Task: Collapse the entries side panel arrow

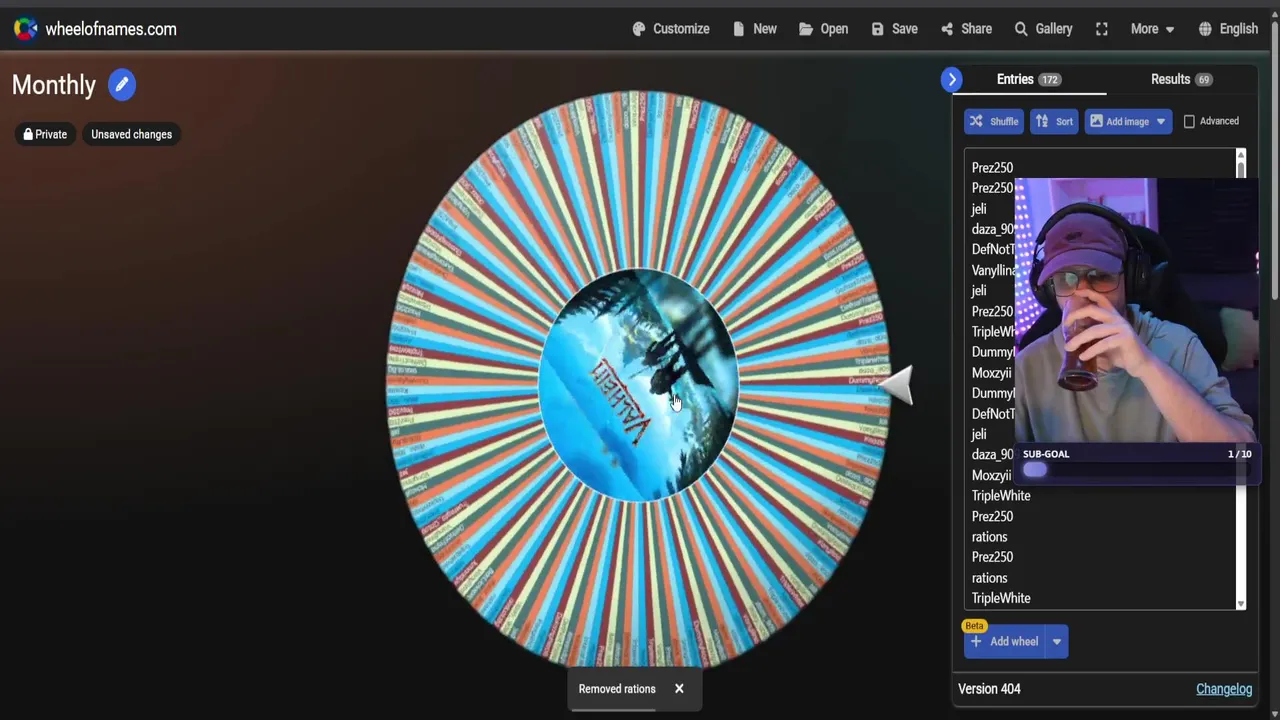Action: 952,79
